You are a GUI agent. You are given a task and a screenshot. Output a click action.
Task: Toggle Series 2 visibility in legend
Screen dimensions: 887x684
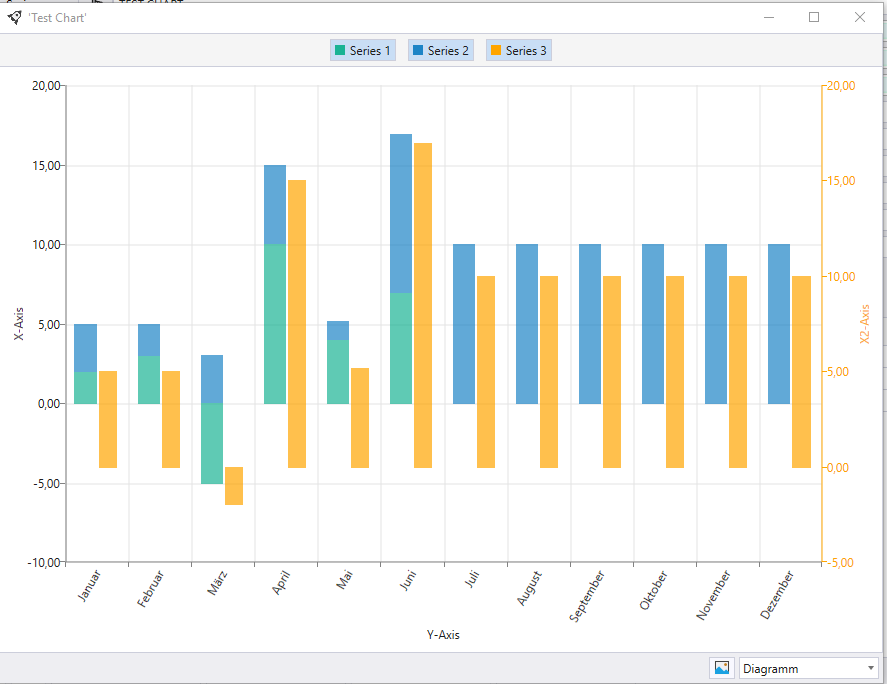(x=441, y=50)
